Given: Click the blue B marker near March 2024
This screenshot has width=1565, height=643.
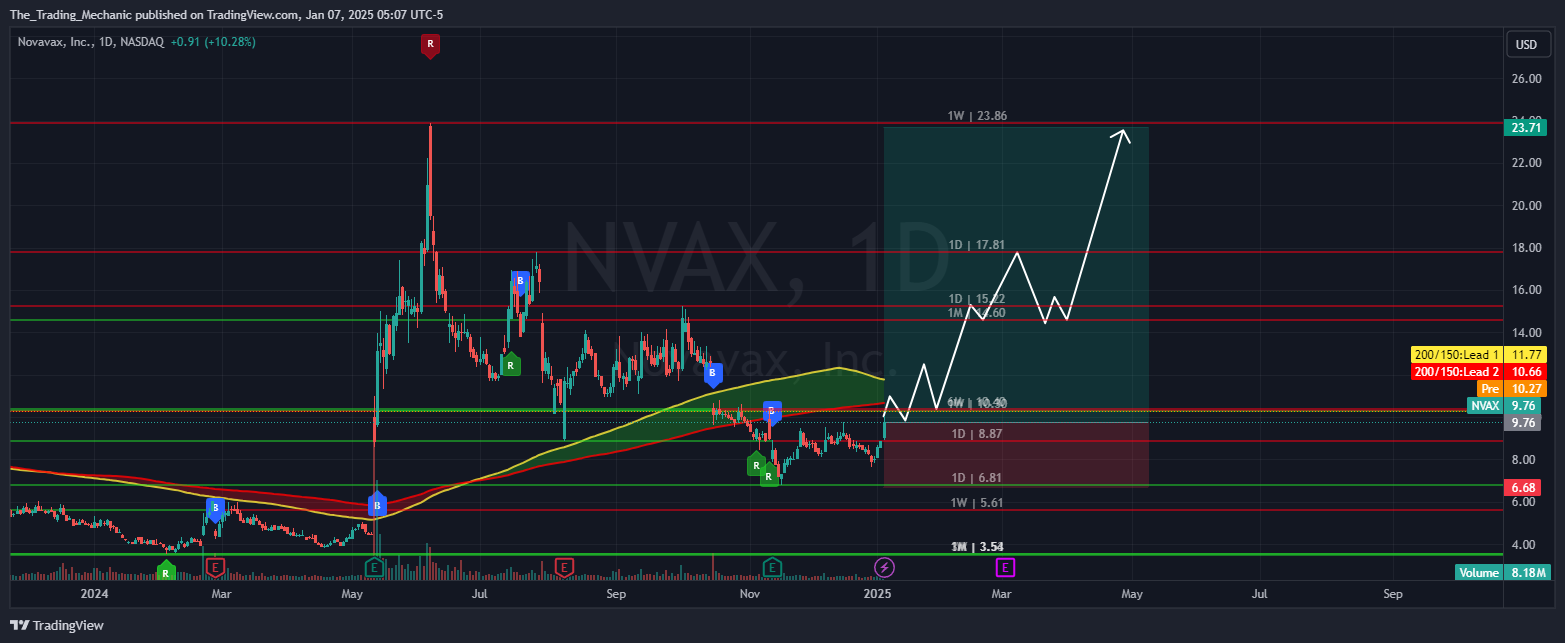Looking at the screenshot, I should pyautogui.click(x=214, y=509).
